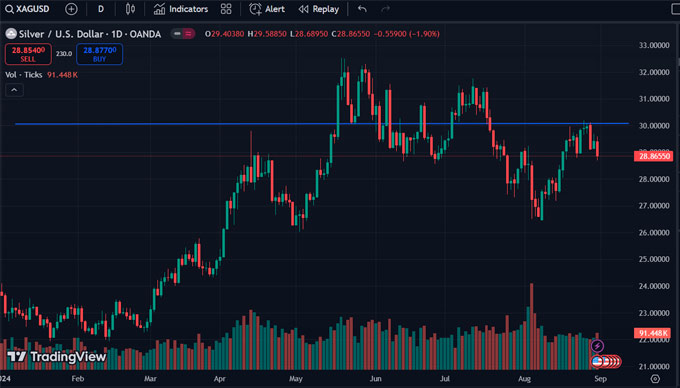This screenshot has width=680, height=388.
Task: Add a symbol to compare with plus icon
Action: 71,9
